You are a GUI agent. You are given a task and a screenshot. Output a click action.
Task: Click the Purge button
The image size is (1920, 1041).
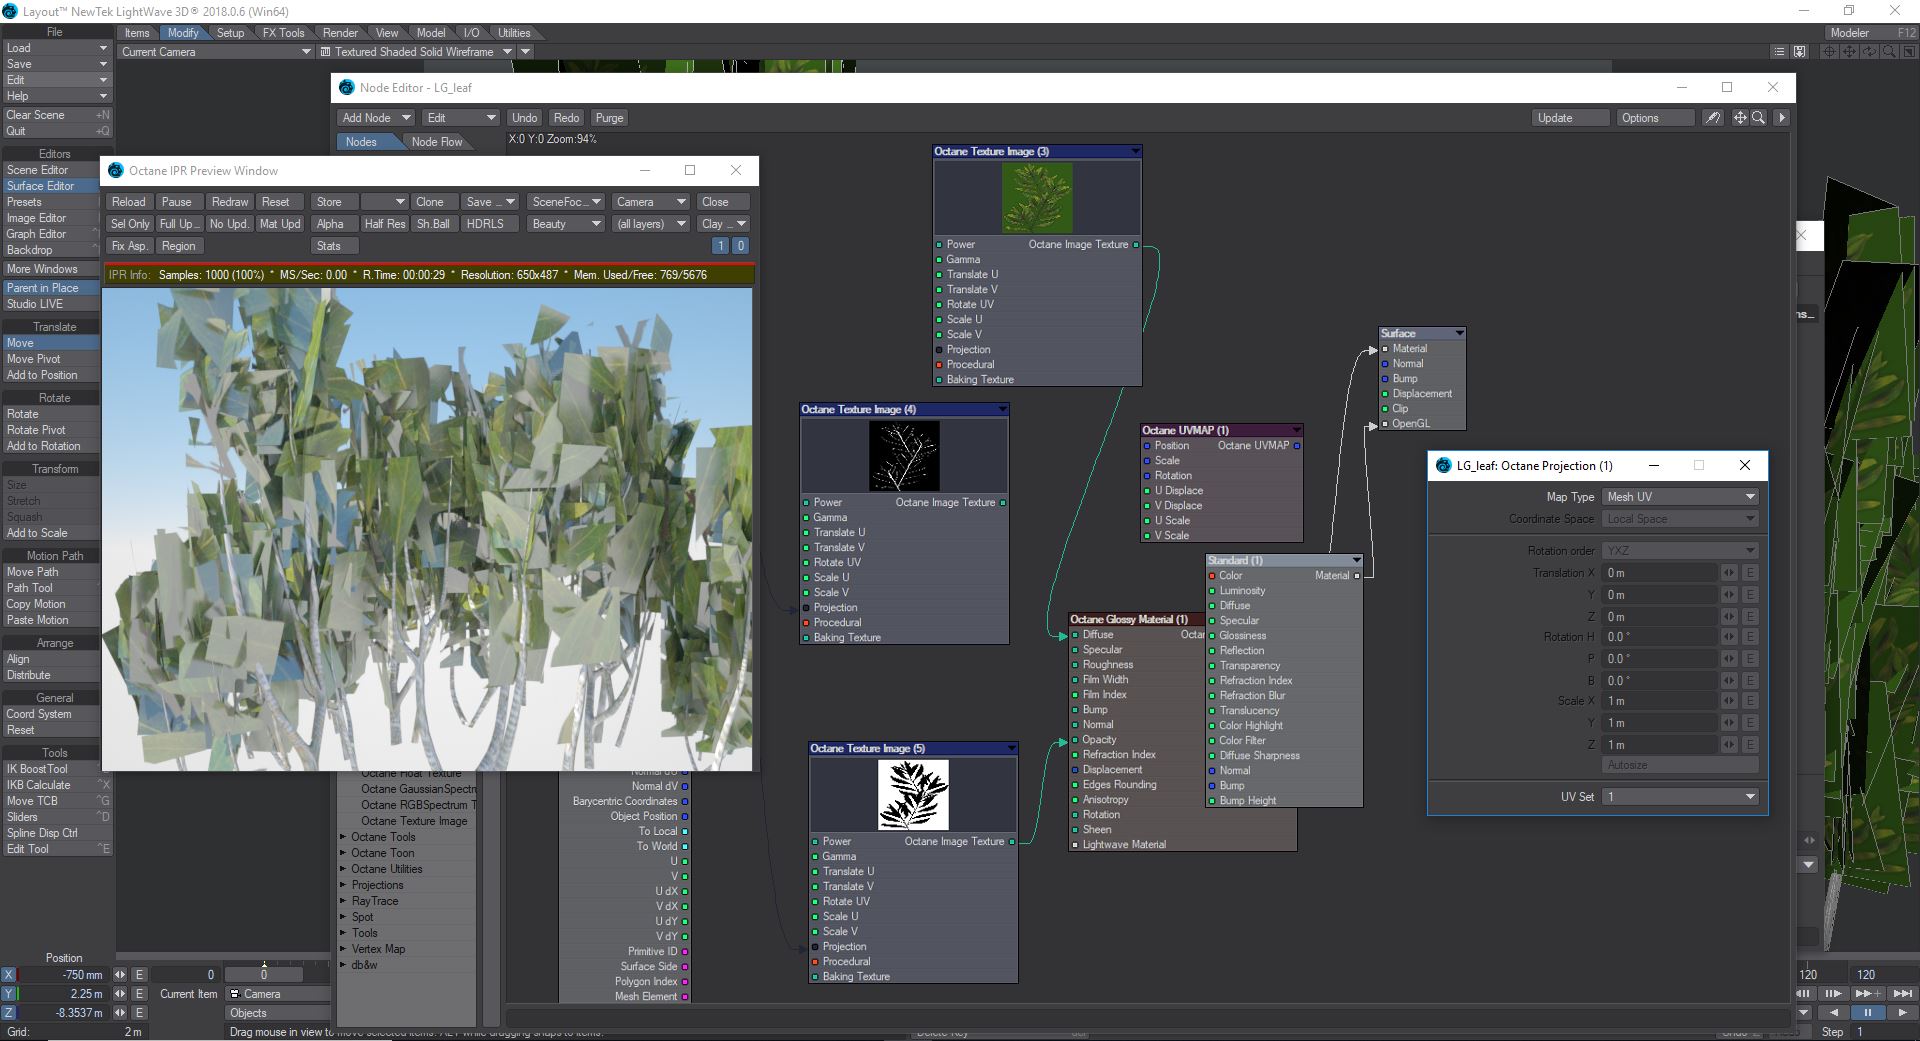click(x=609, y=118)
